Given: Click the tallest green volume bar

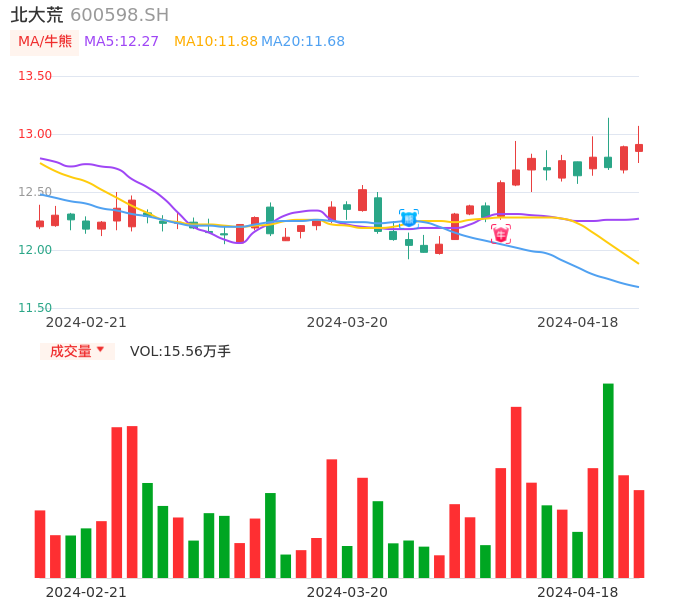Looking at the screenshot, I should click(x=608, y=480).
